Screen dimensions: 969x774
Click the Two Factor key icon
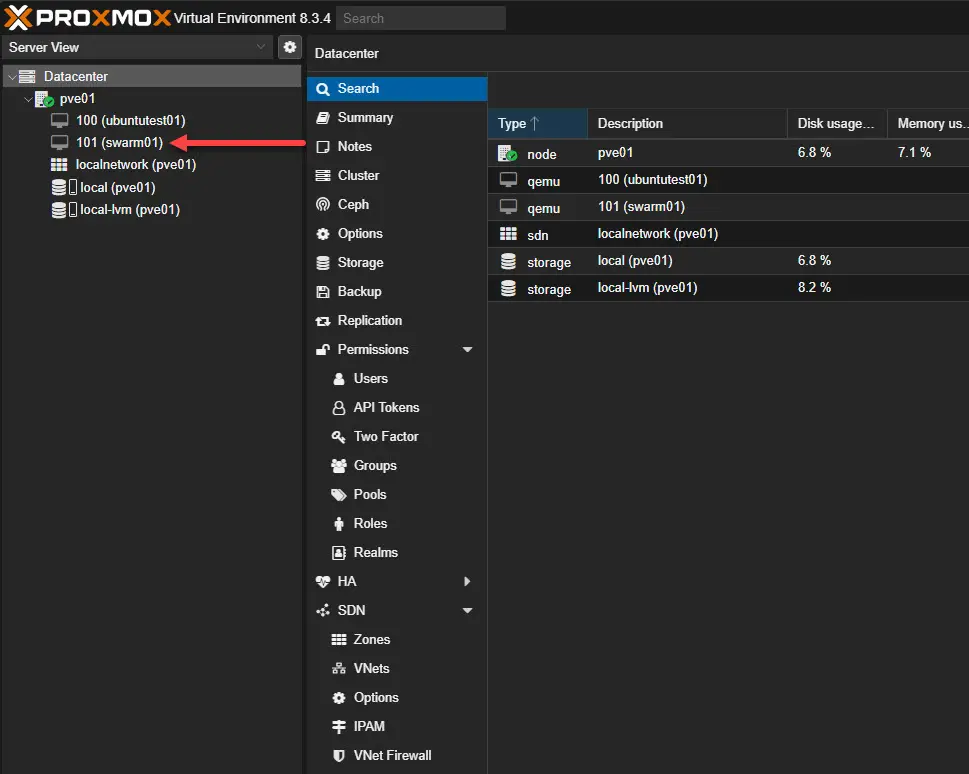tap(339, 437)
